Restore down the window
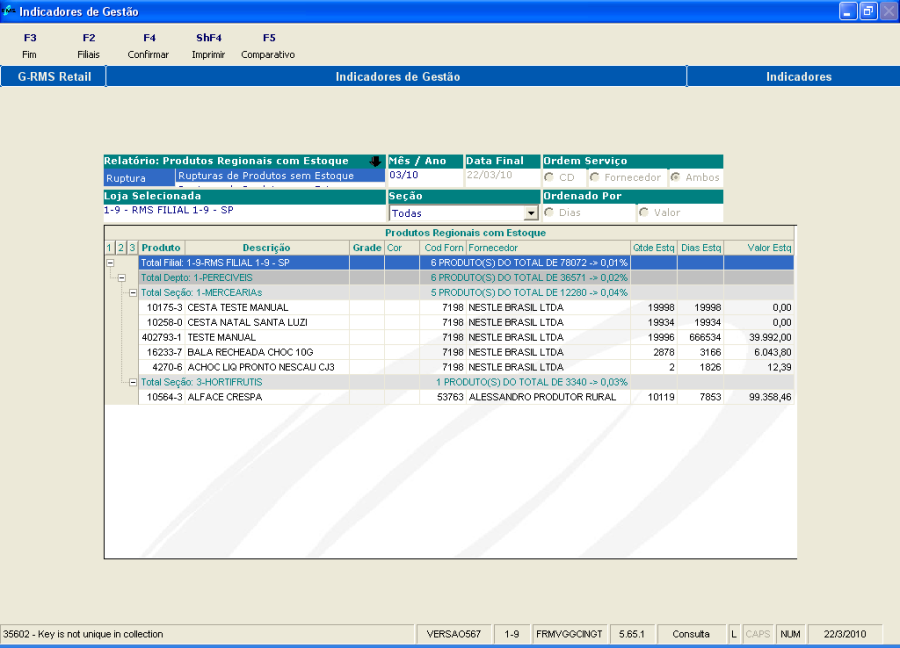 pyautogui.click(x=868, y=11)
